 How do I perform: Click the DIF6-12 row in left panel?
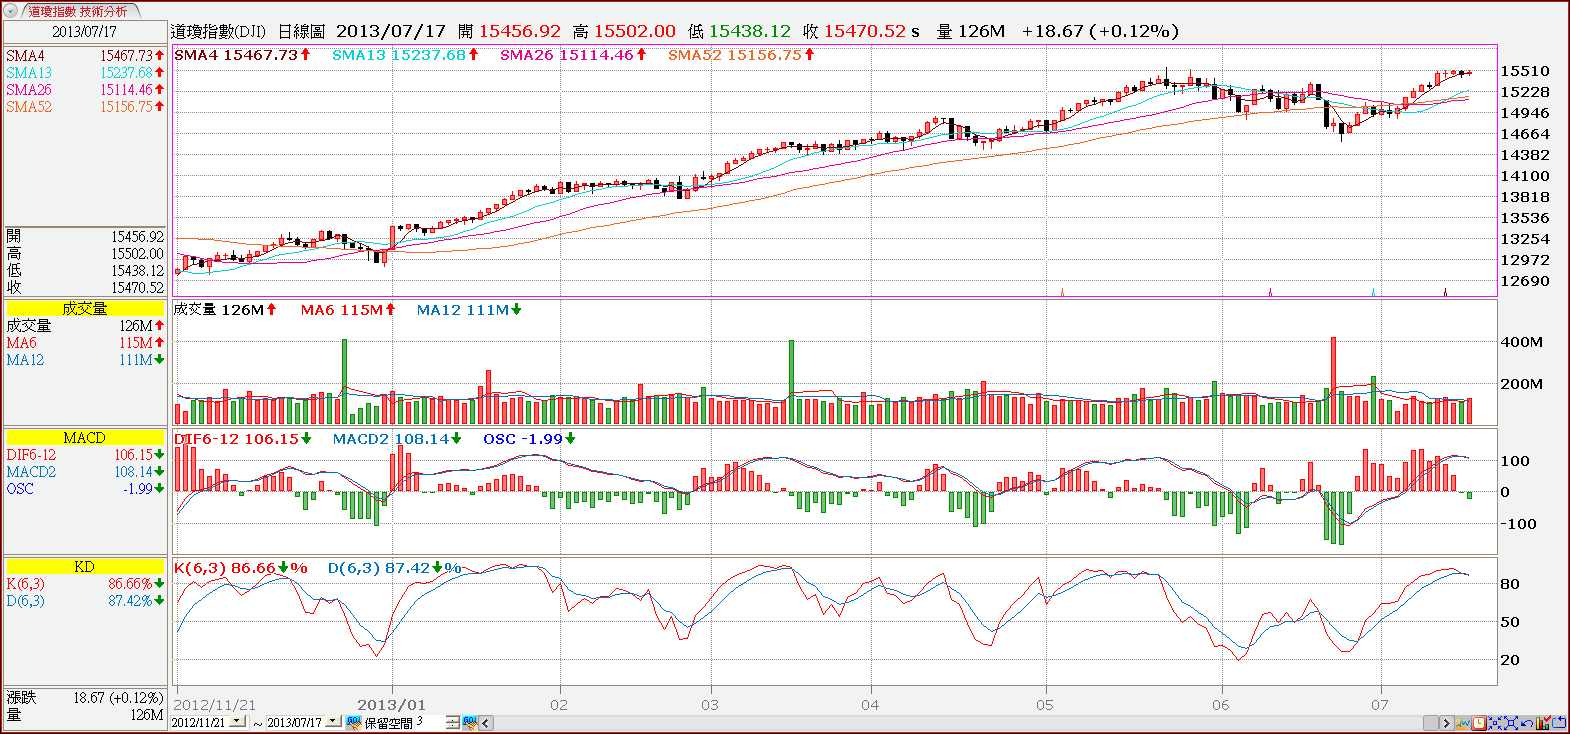pos(85,455)
